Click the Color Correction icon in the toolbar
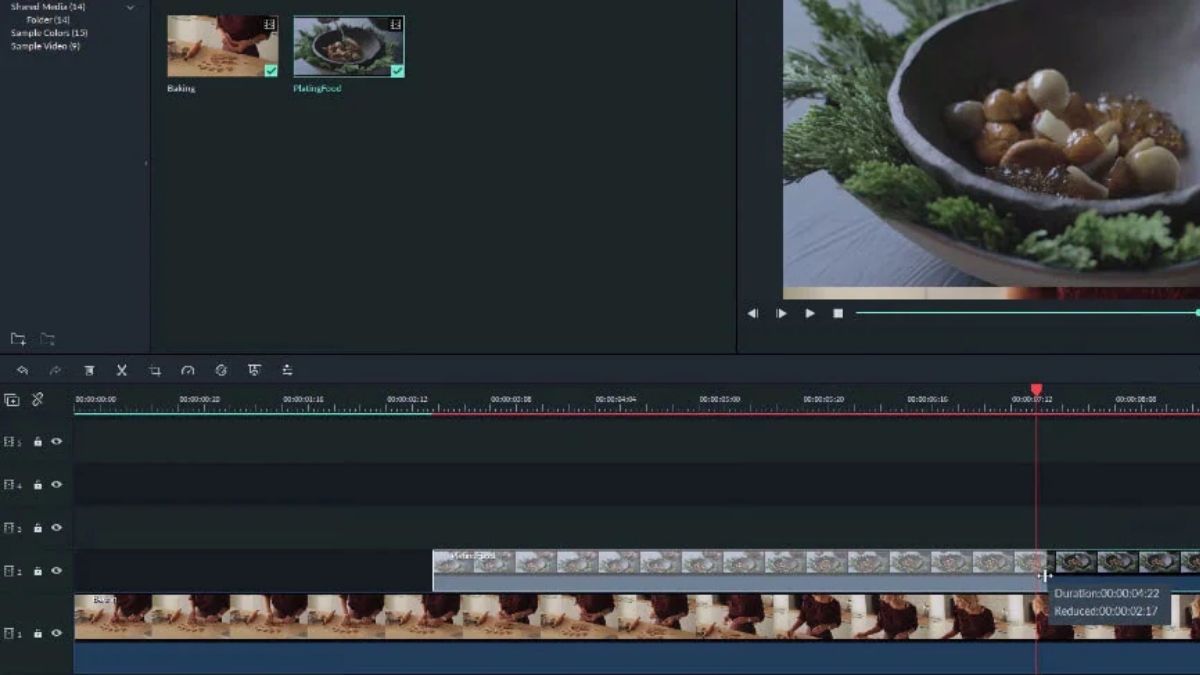The image size is (1200, 675). [x=221, y=371]
